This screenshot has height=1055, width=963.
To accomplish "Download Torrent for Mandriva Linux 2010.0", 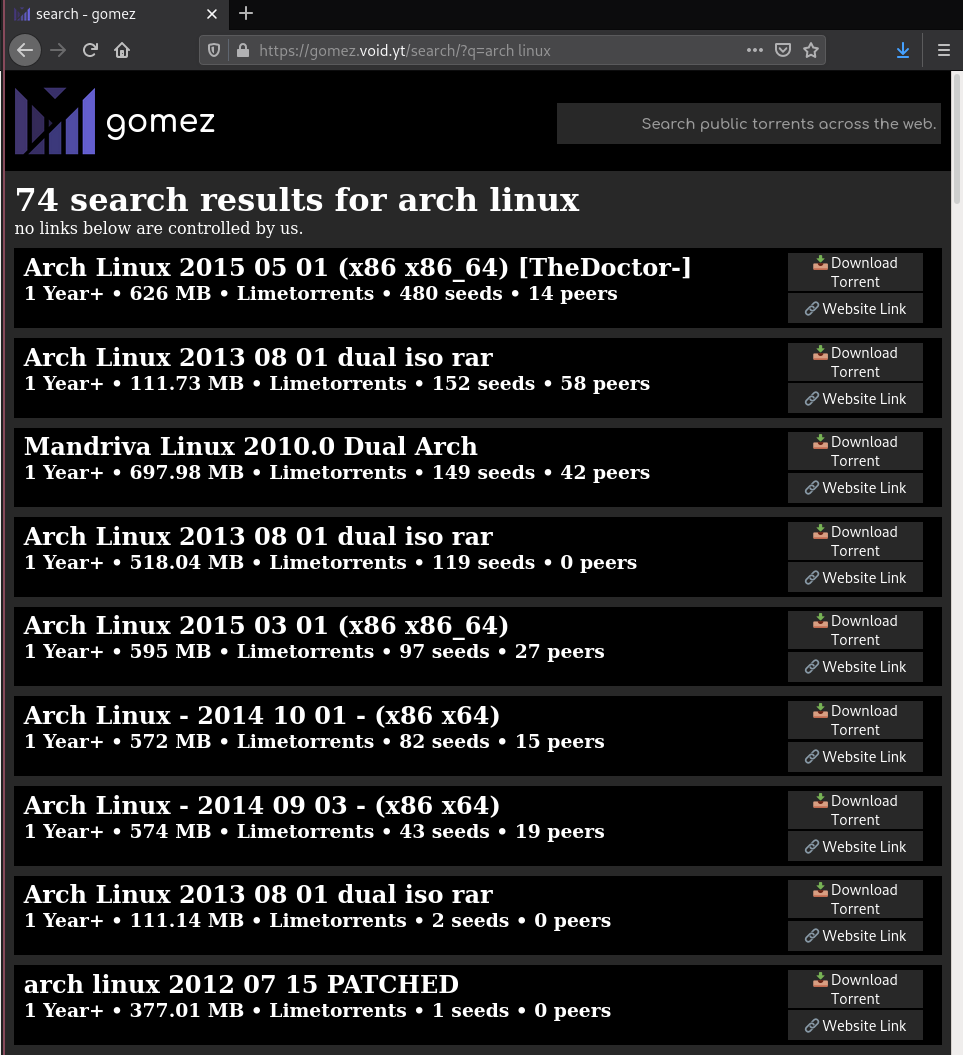I will pyautogui.click(x=855, y=451).
